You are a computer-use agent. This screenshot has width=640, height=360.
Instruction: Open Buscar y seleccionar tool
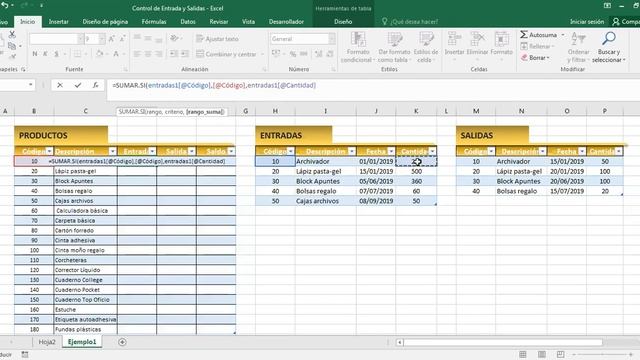click(x=609, y=47)
